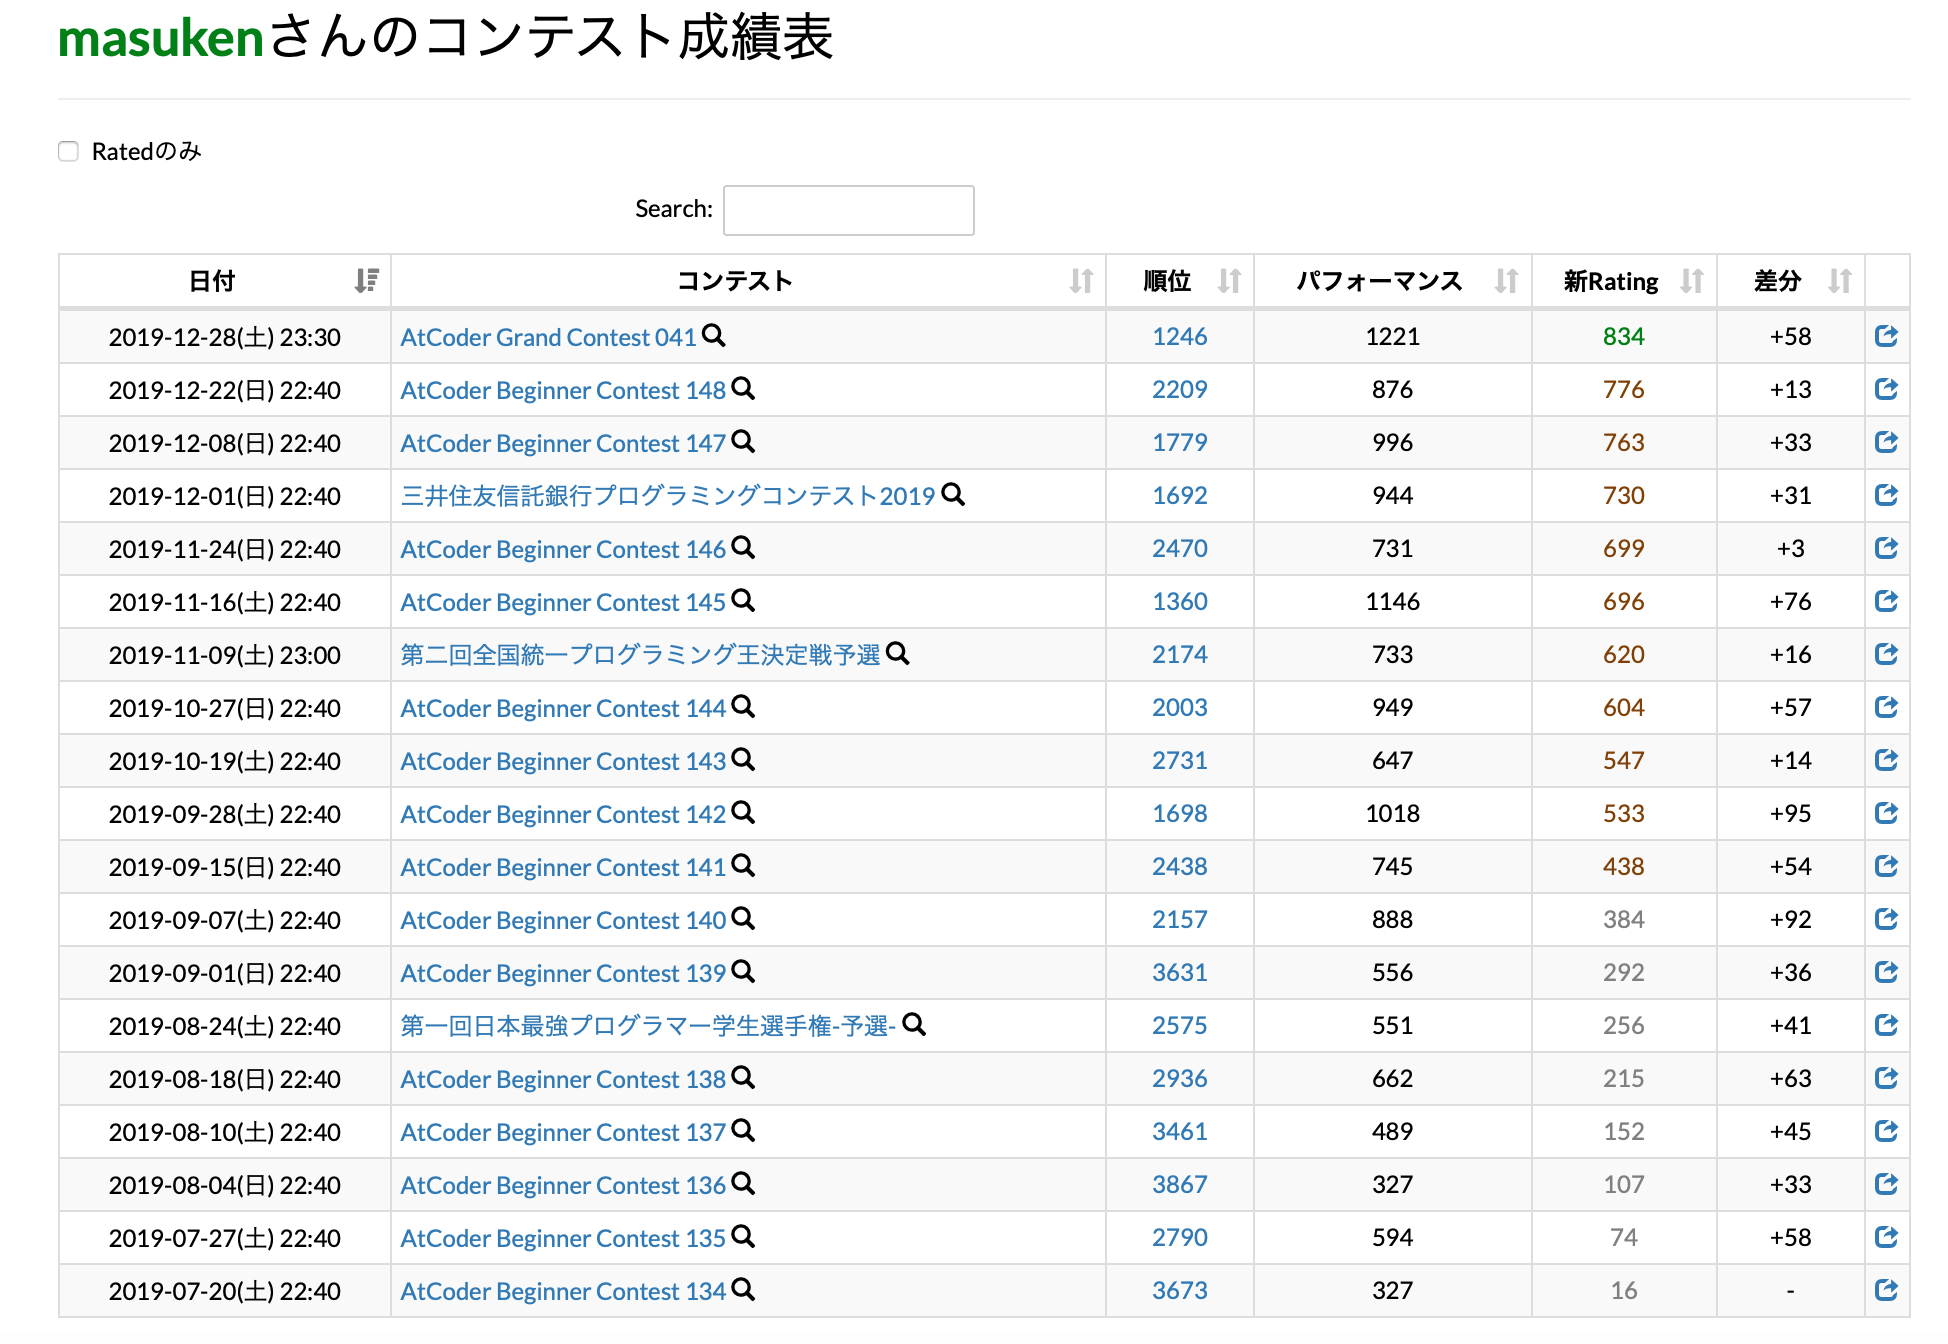Click share icon in 2019-09-01 row
This screenshot has width=1948, height=1344.
[x=1887, y=972]
